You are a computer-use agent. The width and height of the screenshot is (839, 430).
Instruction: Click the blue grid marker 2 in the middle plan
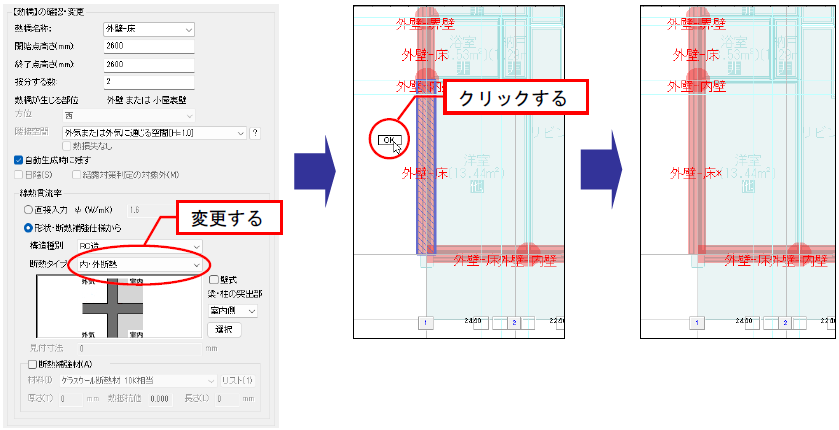coord(515,323)
